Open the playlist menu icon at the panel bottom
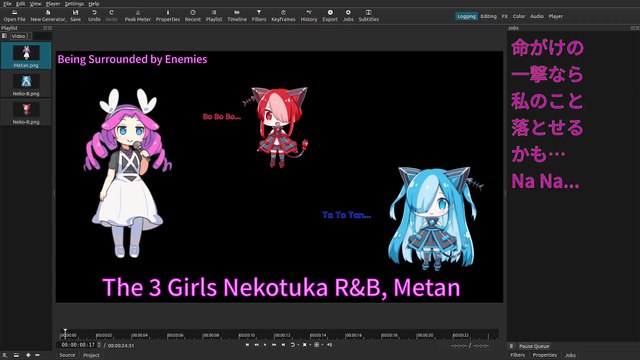The image size is (640, 360). coord(5,355)
